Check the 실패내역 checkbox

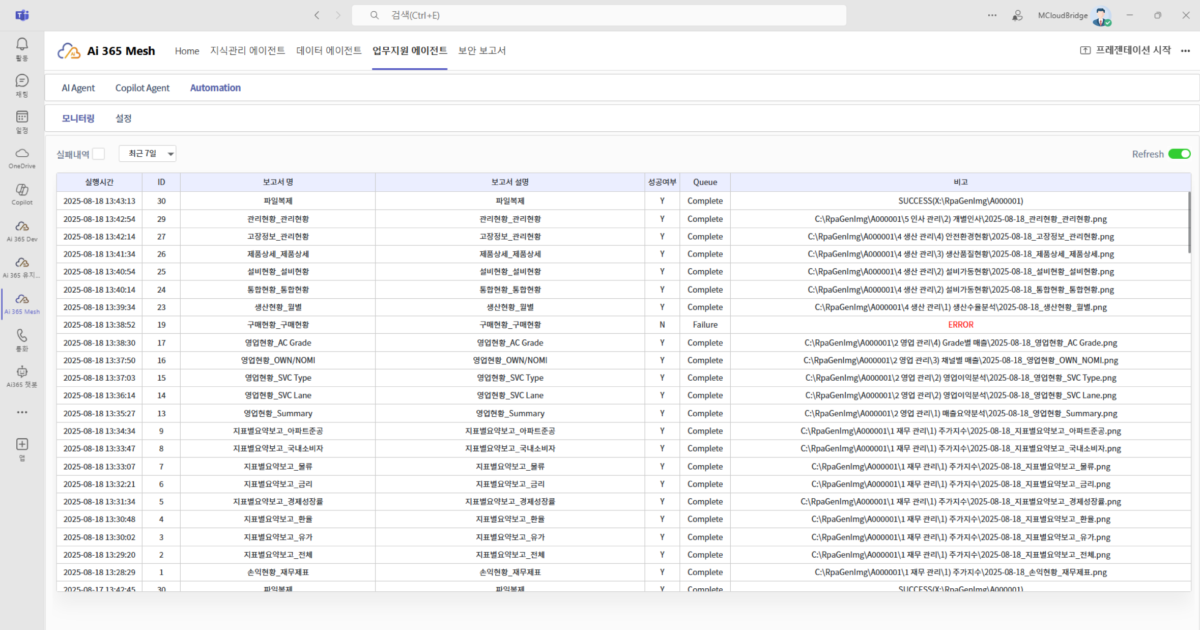pyautogui.click(x=98, y=154)
